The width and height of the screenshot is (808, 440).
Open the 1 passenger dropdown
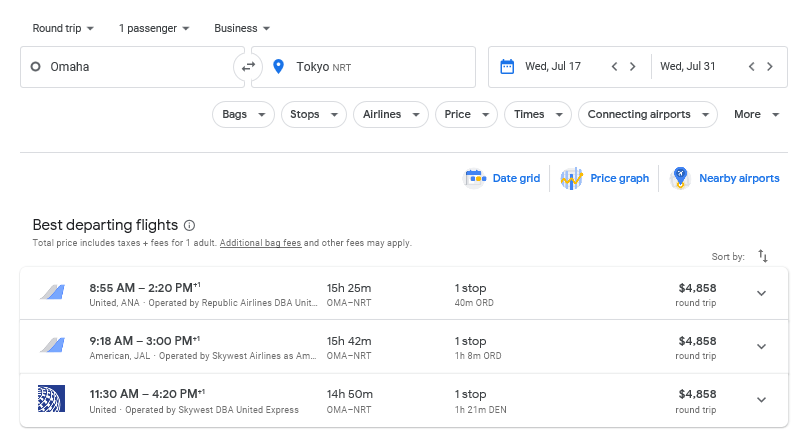point(154,28)
